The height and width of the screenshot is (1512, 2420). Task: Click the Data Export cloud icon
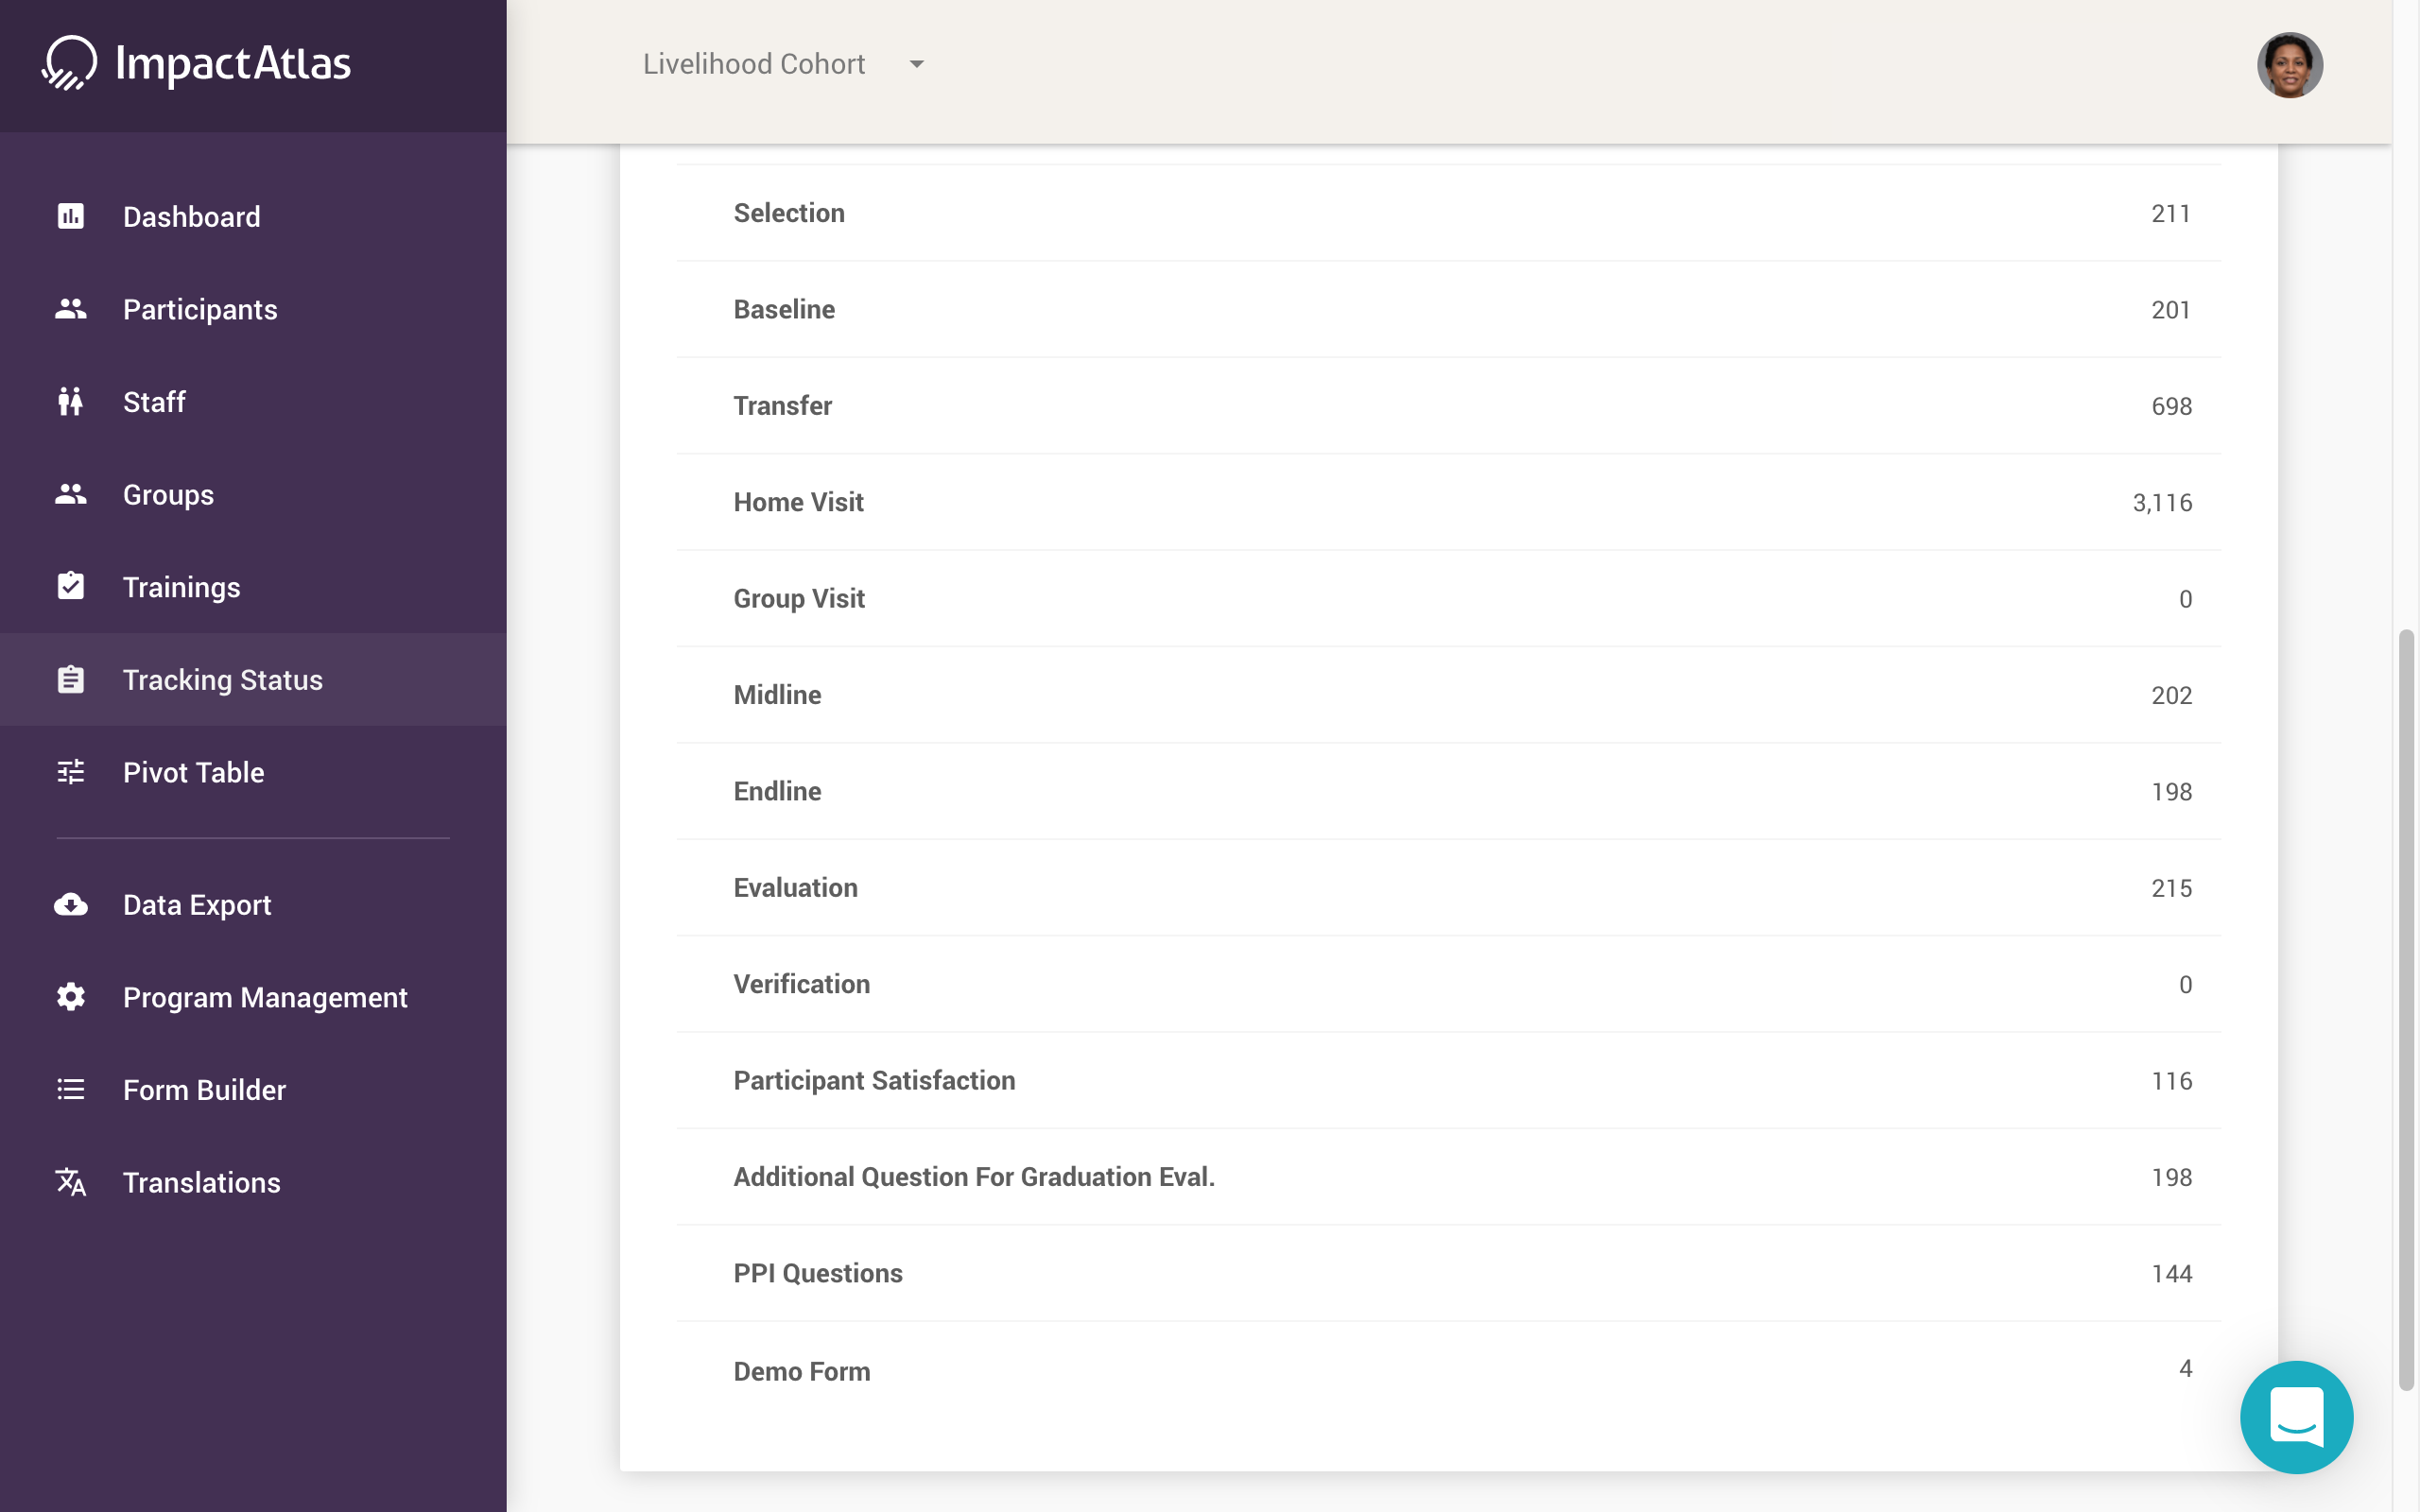tap(70, 905)
